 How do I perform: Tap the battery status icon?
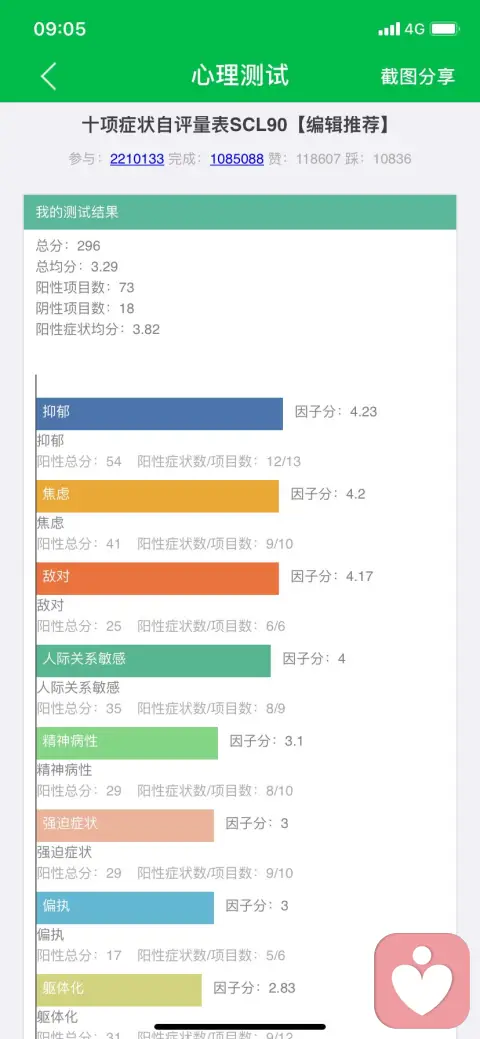[444, 29]
